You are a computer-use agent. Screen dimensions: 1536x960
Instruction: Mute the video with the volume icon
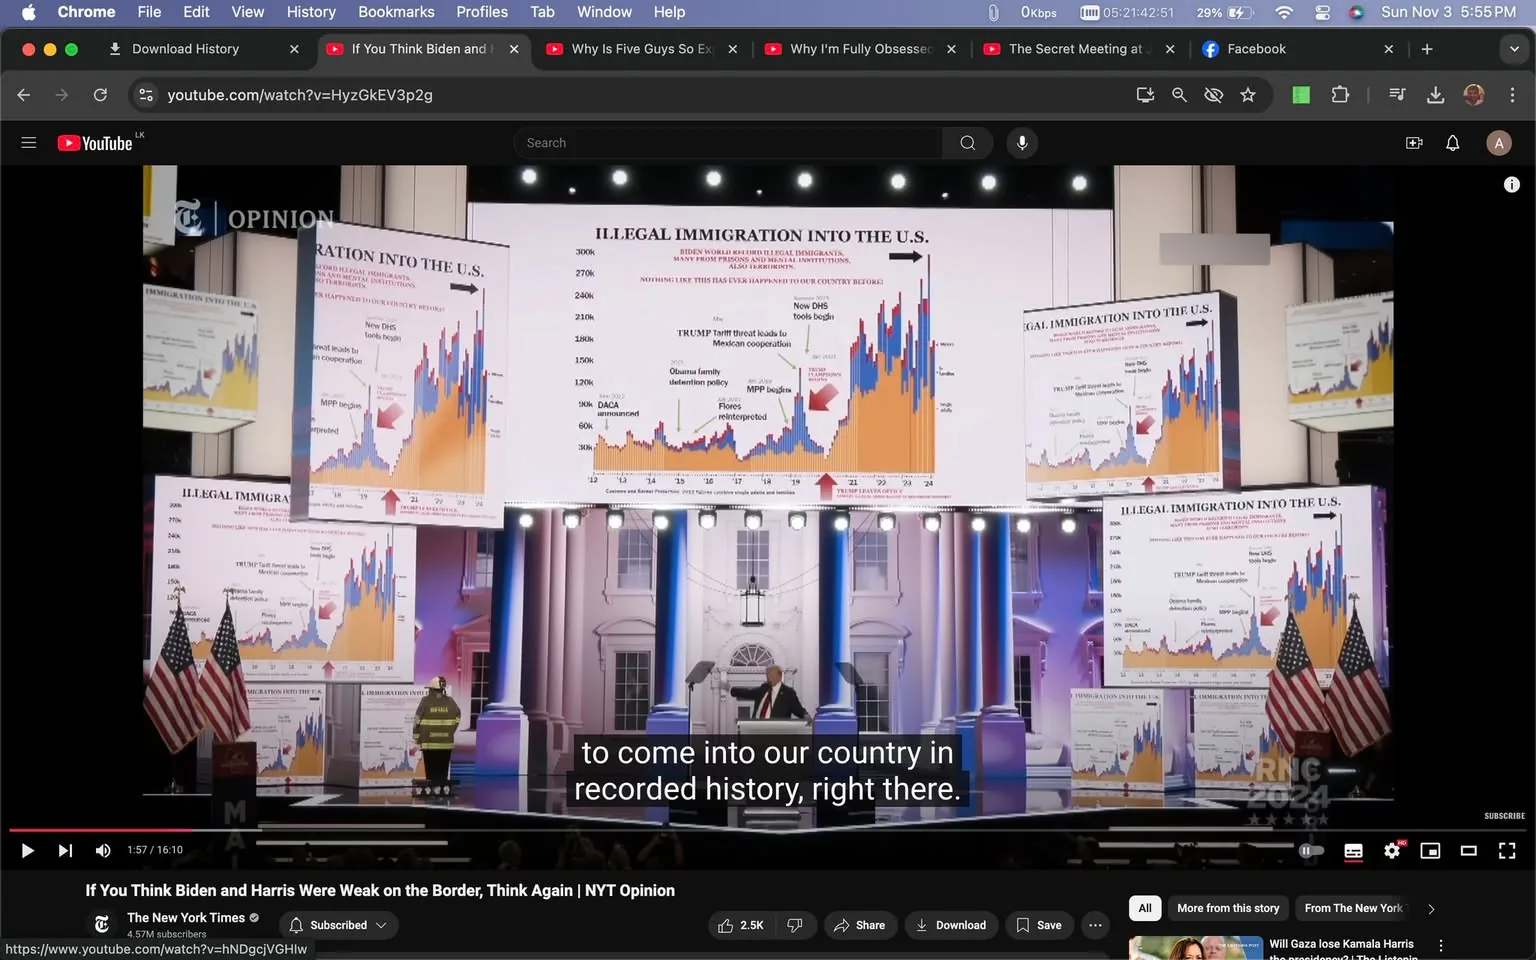tap(102, 850)
